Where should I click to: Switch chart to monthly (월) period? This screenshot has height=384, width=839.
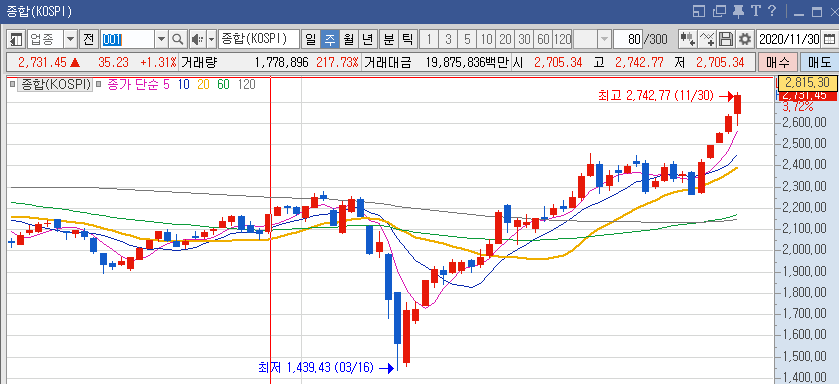coord(348,39)
